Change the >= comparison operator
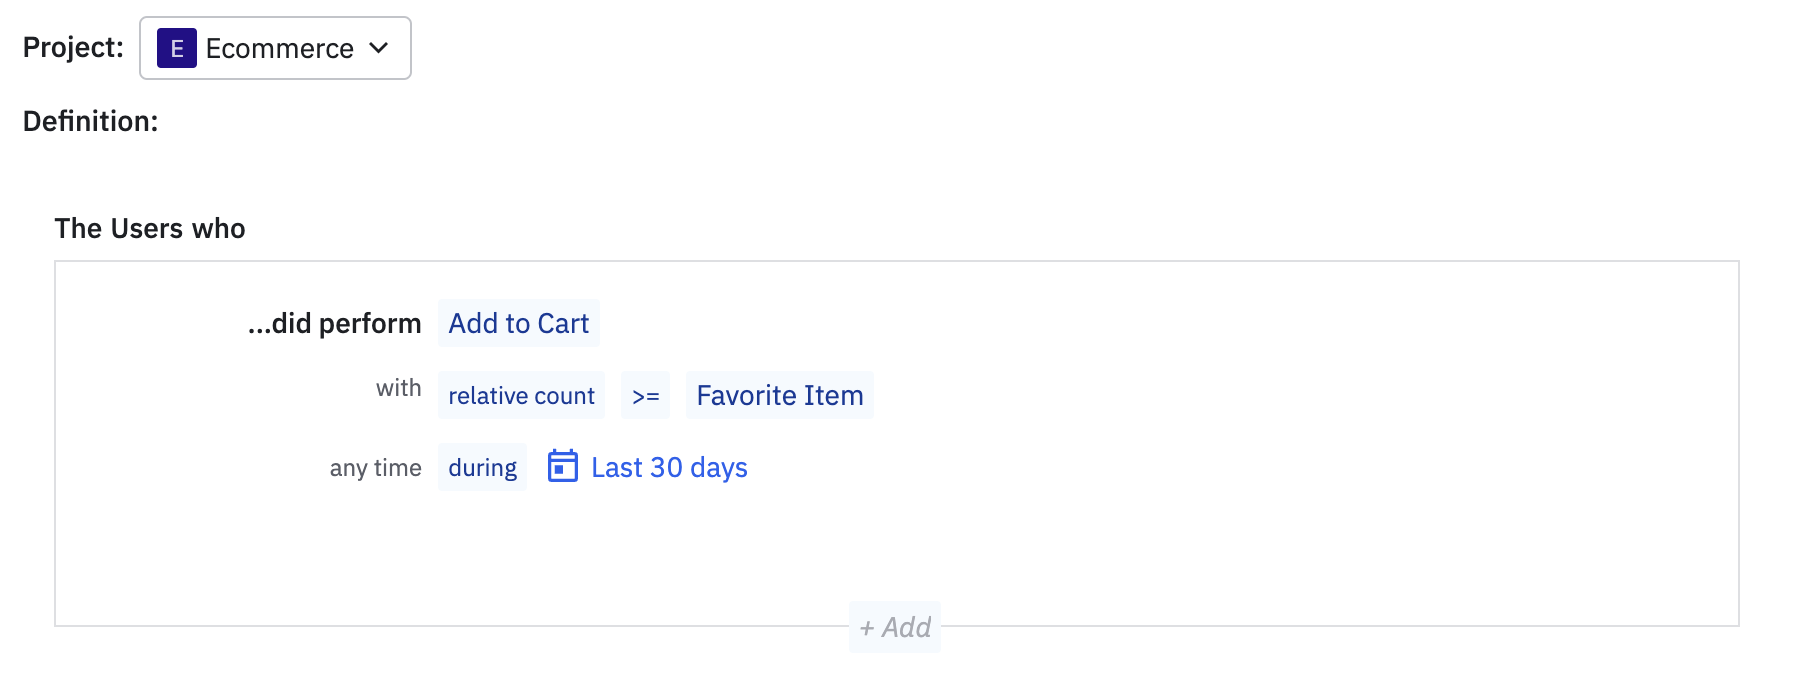Viewport: 1816px width, 700px height. [x=645, y=395]
